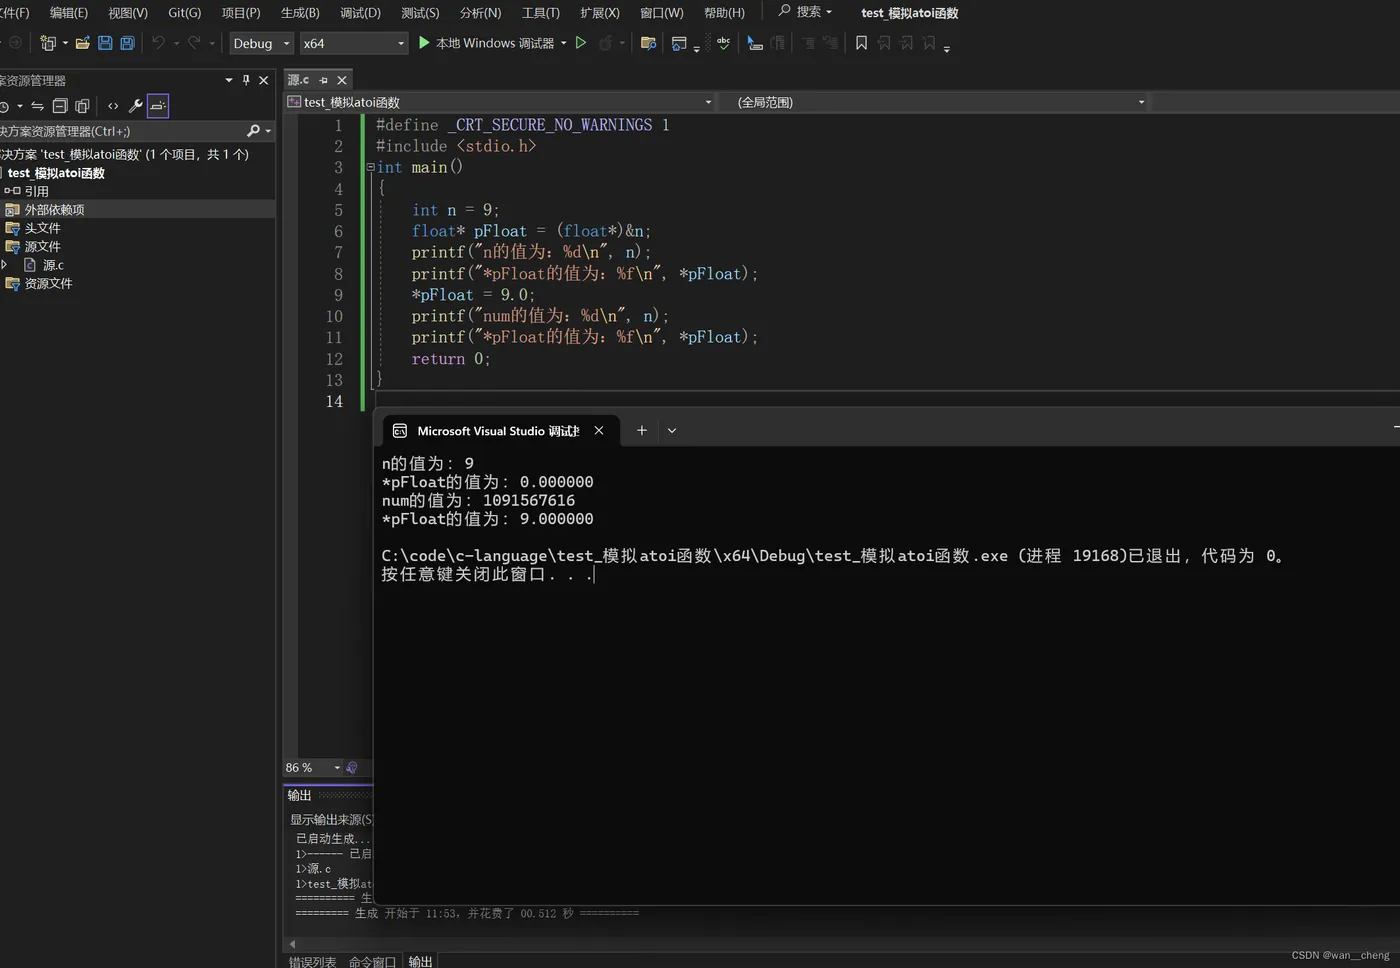Open the 扩展(X) menu
Viewport: 1400px width, 968px height.
tap(600, 12)
